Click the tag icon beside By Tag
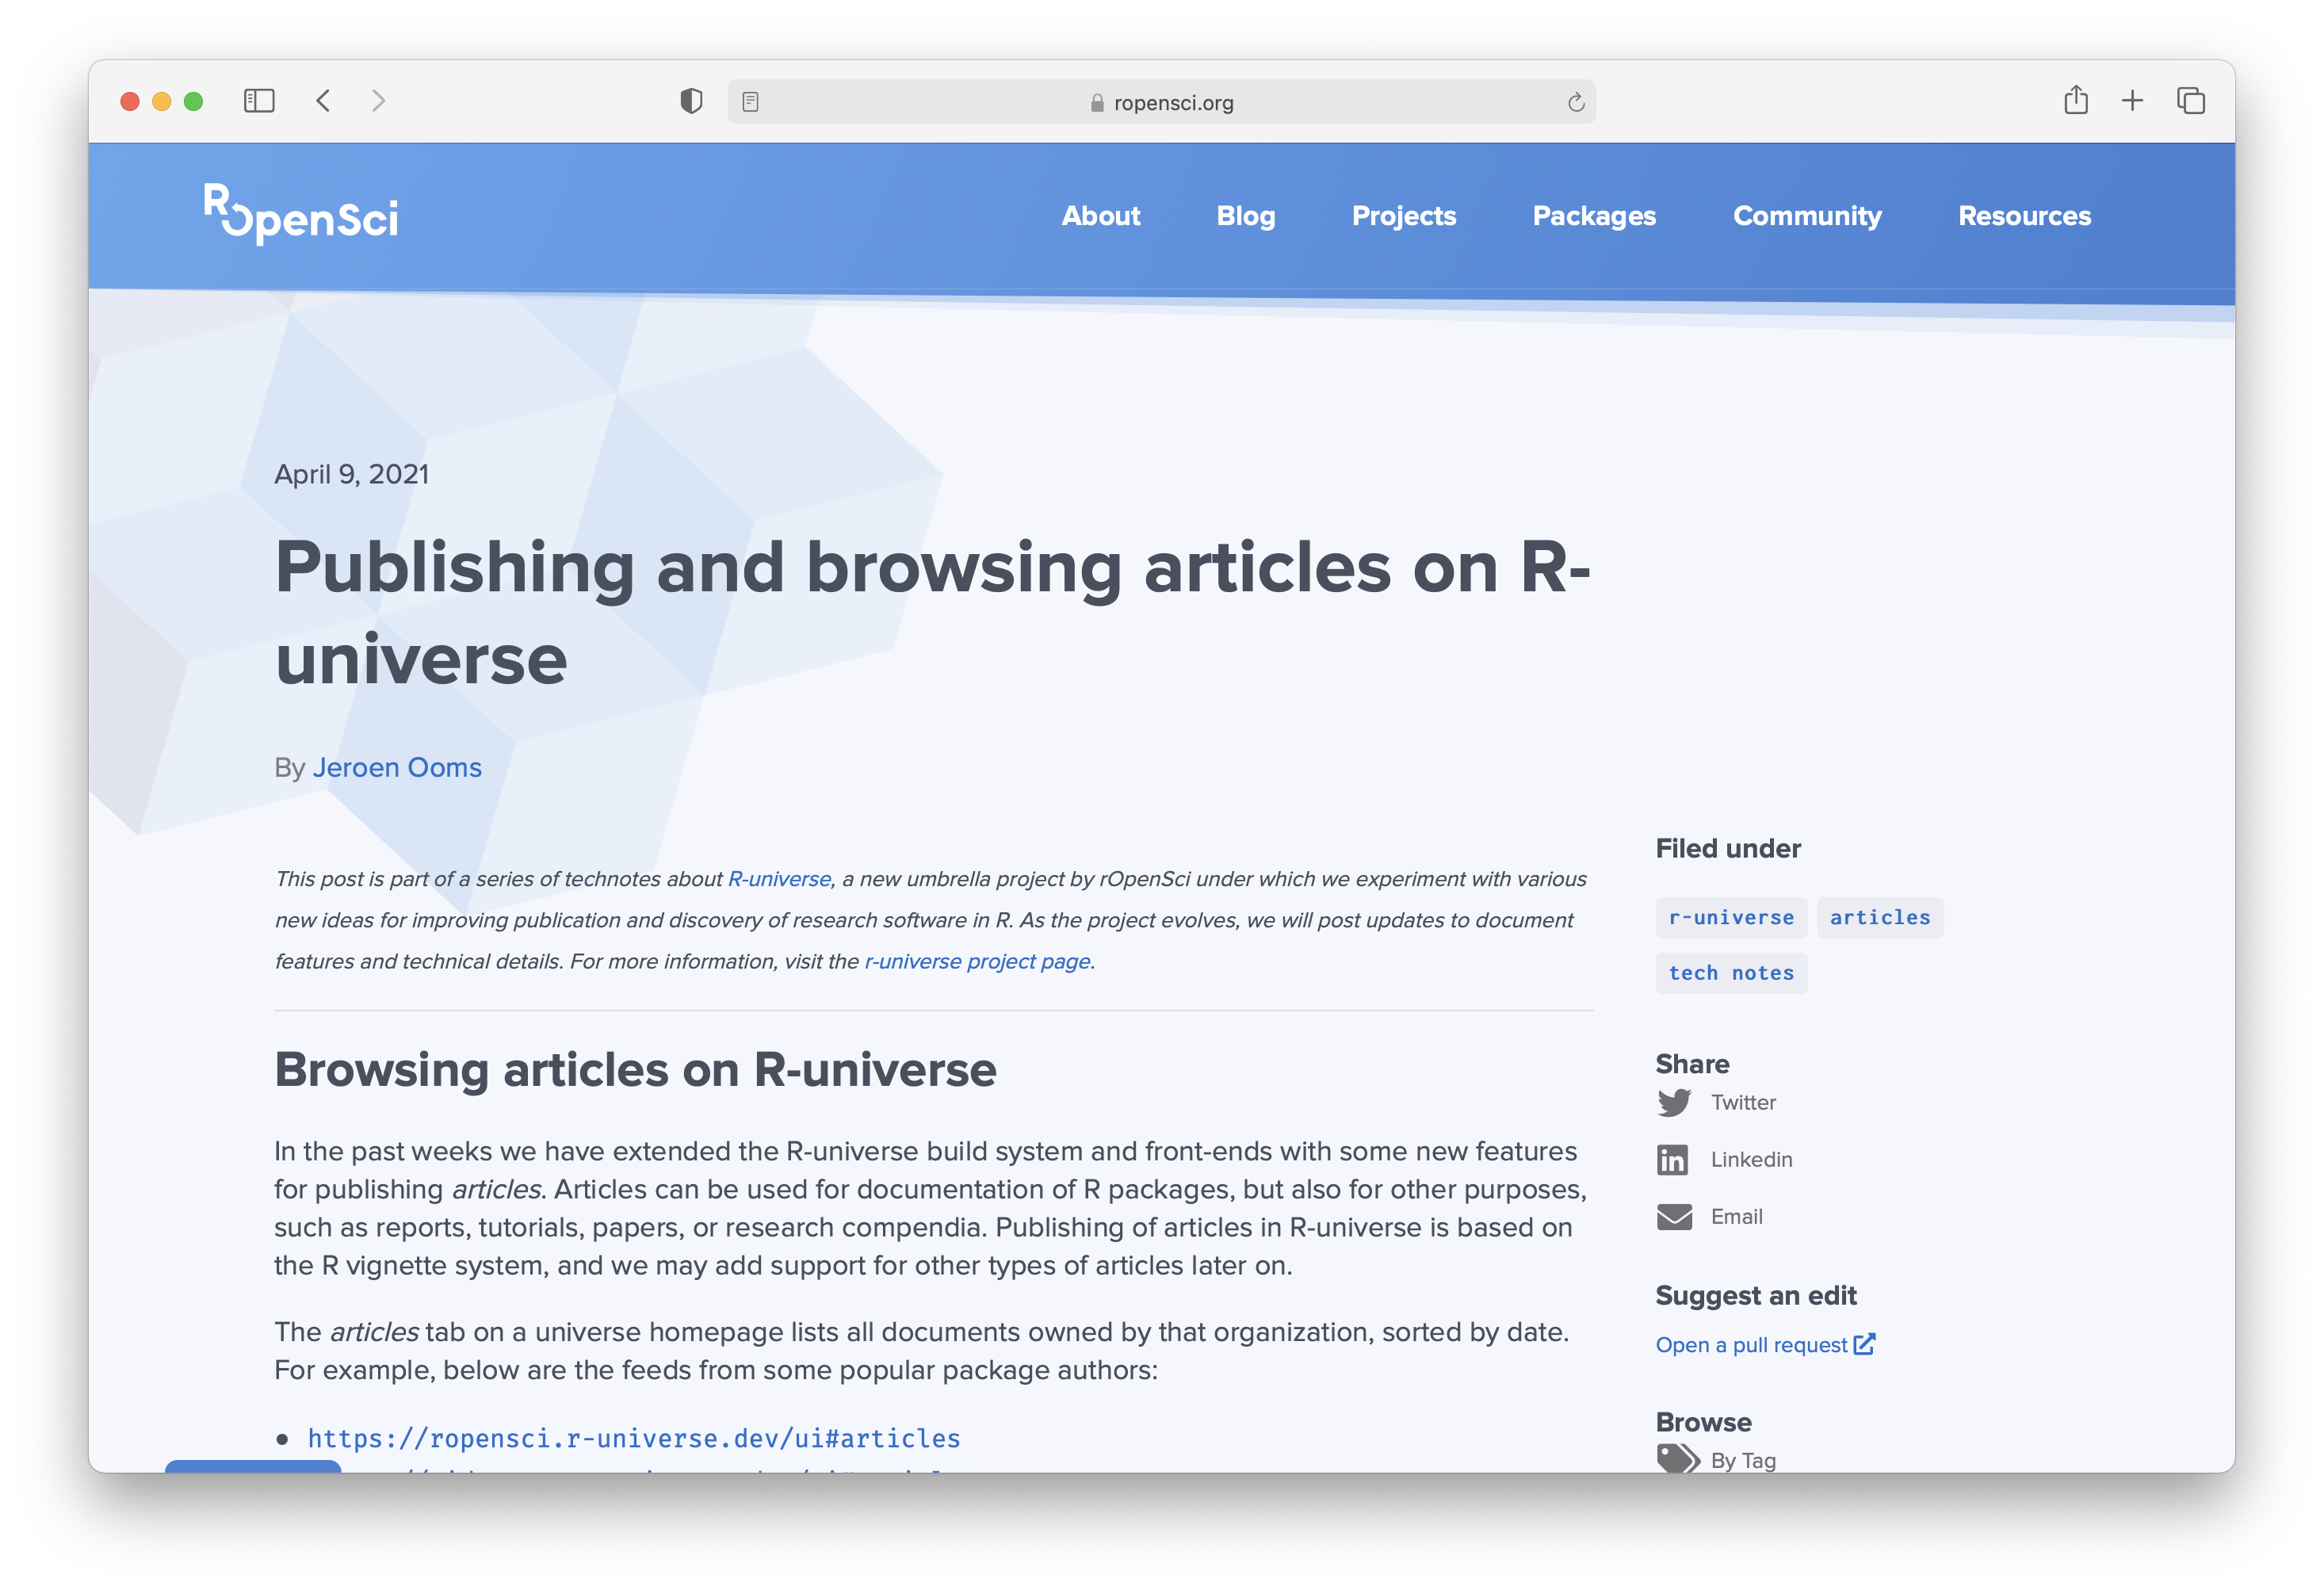 coord(1678,1457)
